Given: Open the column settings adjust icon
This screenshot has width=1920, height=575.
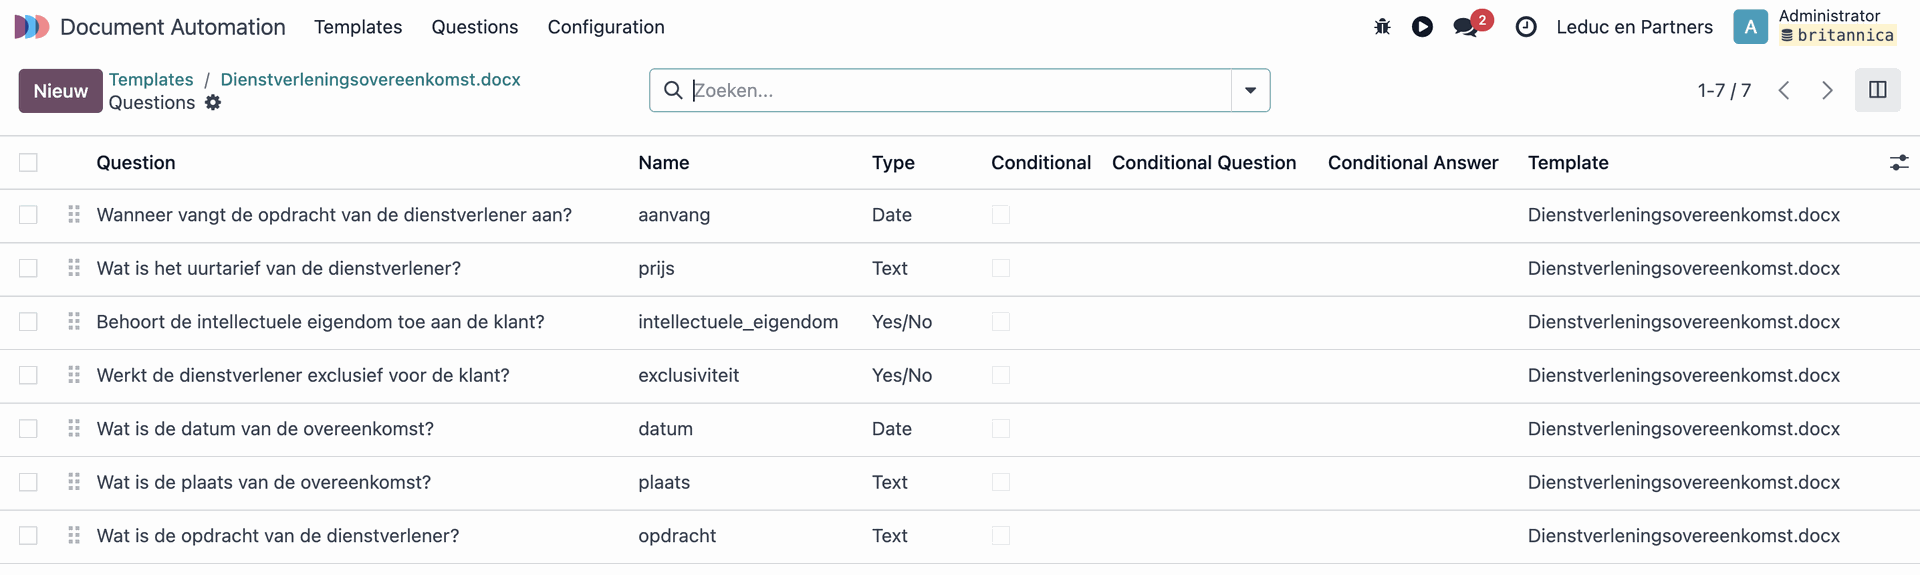Looking at the screenshot, I should click(1898, 163).
